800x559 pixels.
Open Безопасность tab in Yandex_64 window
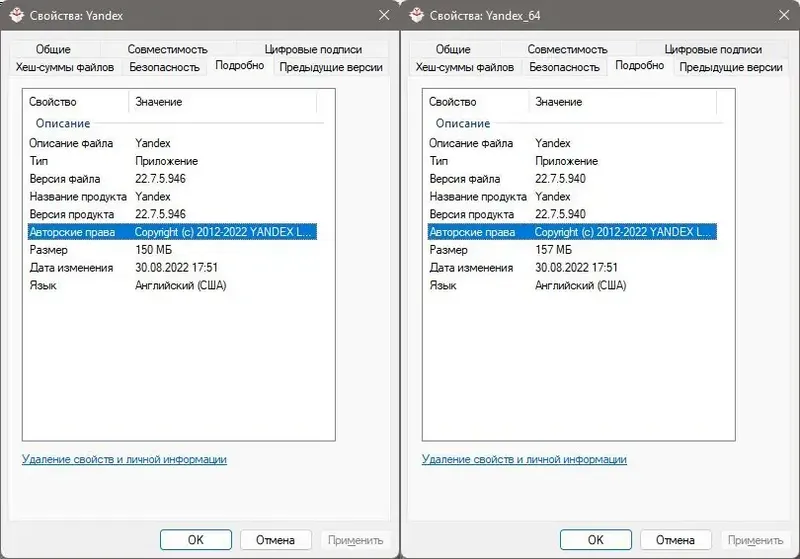pos(564,67)
